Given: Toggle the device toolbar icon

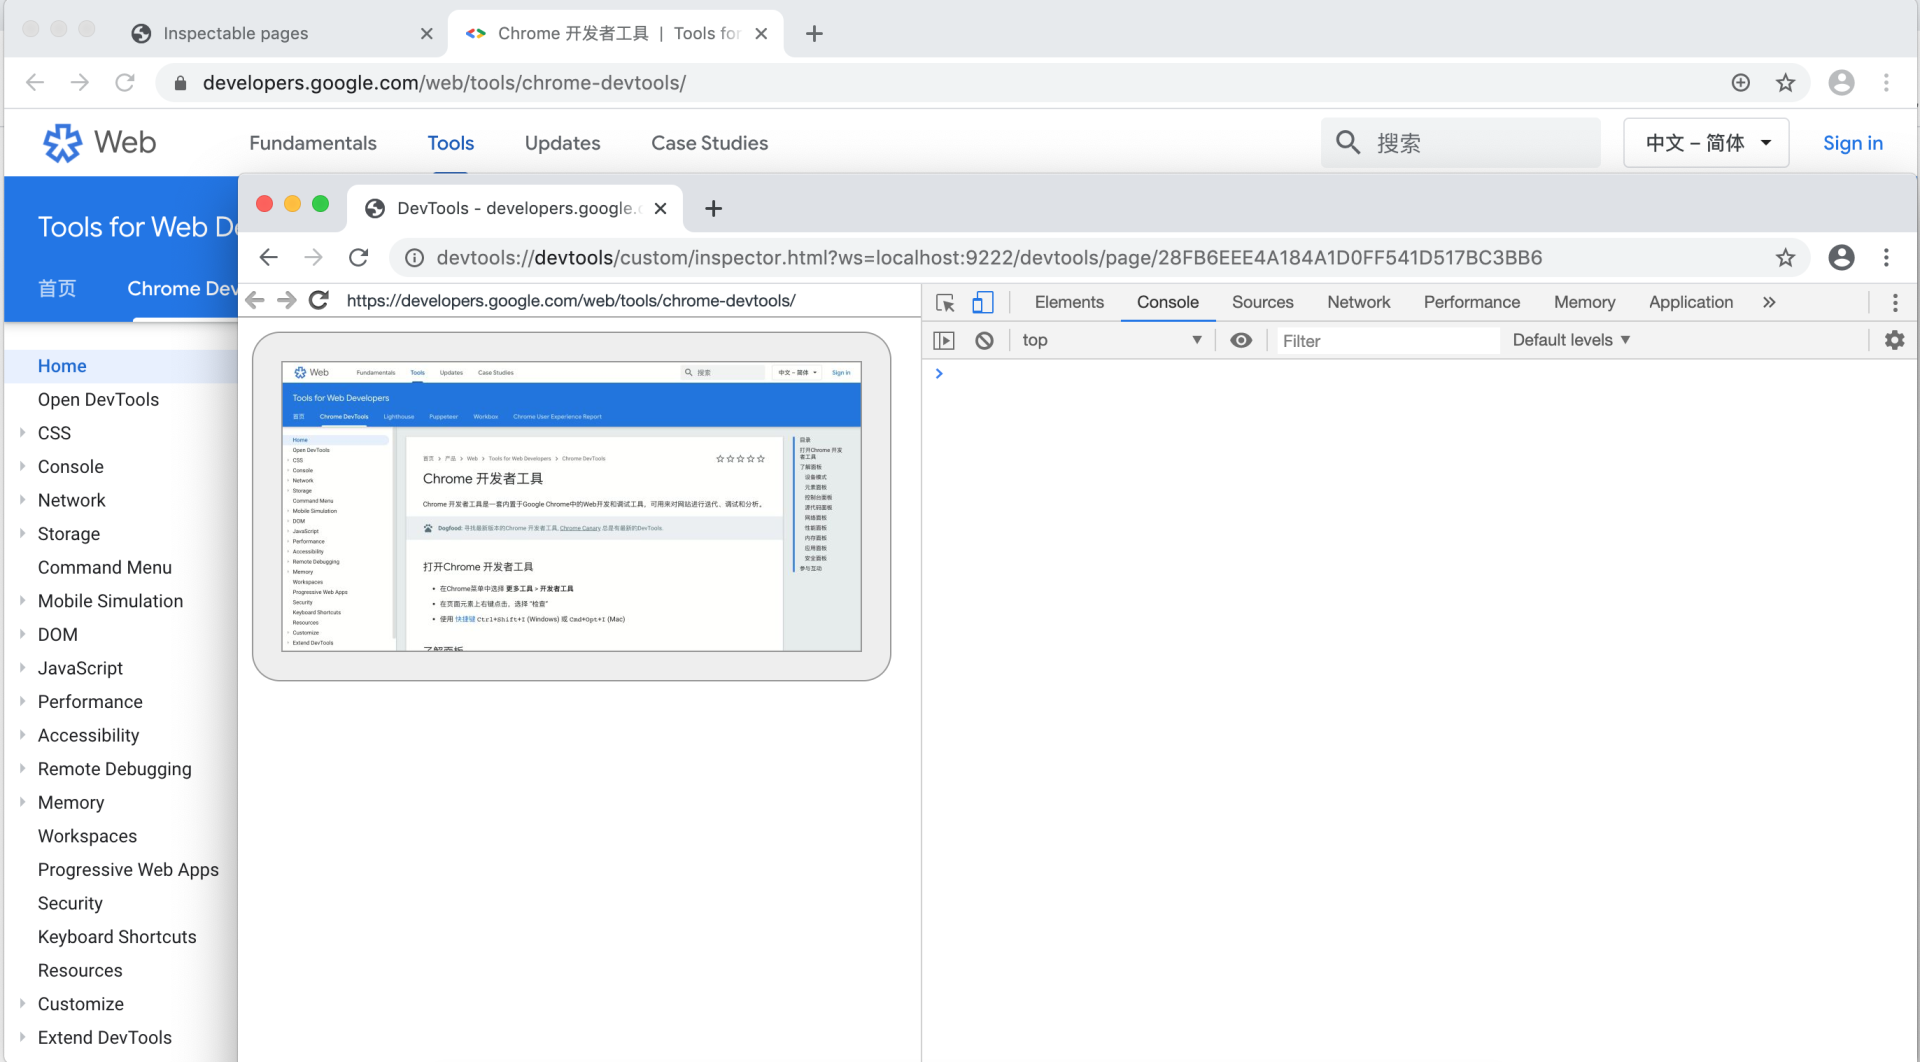Looking at the screenshot, I should pyautogui.click(x=983, y=302).
